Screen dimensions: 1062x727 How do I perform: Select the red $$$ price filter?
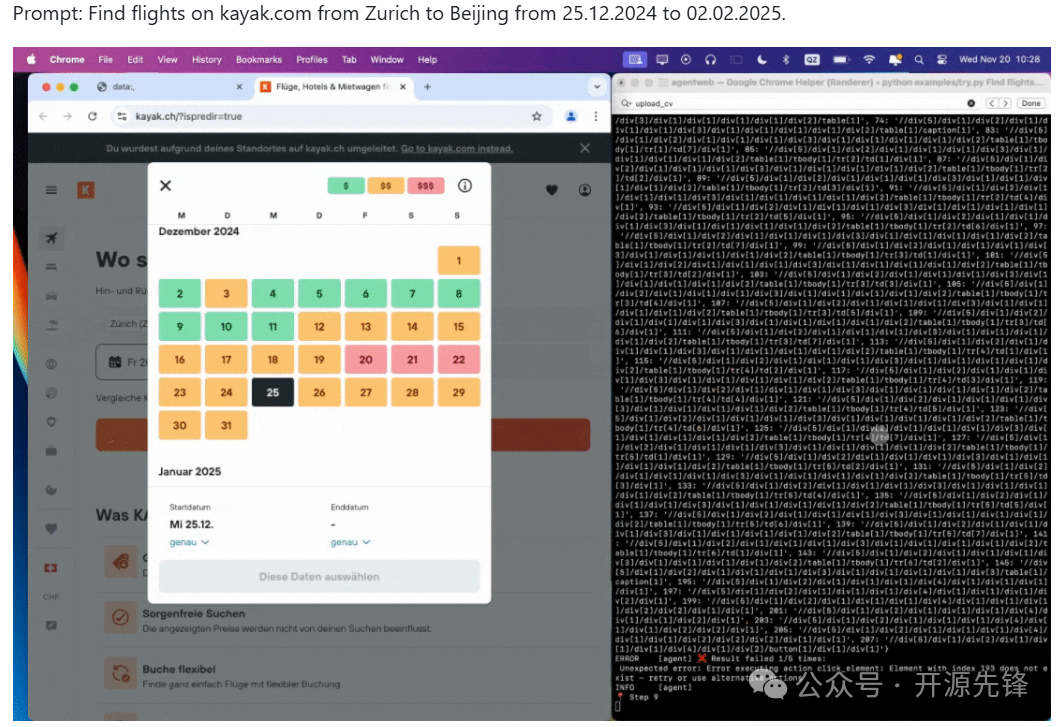[427, 186]
